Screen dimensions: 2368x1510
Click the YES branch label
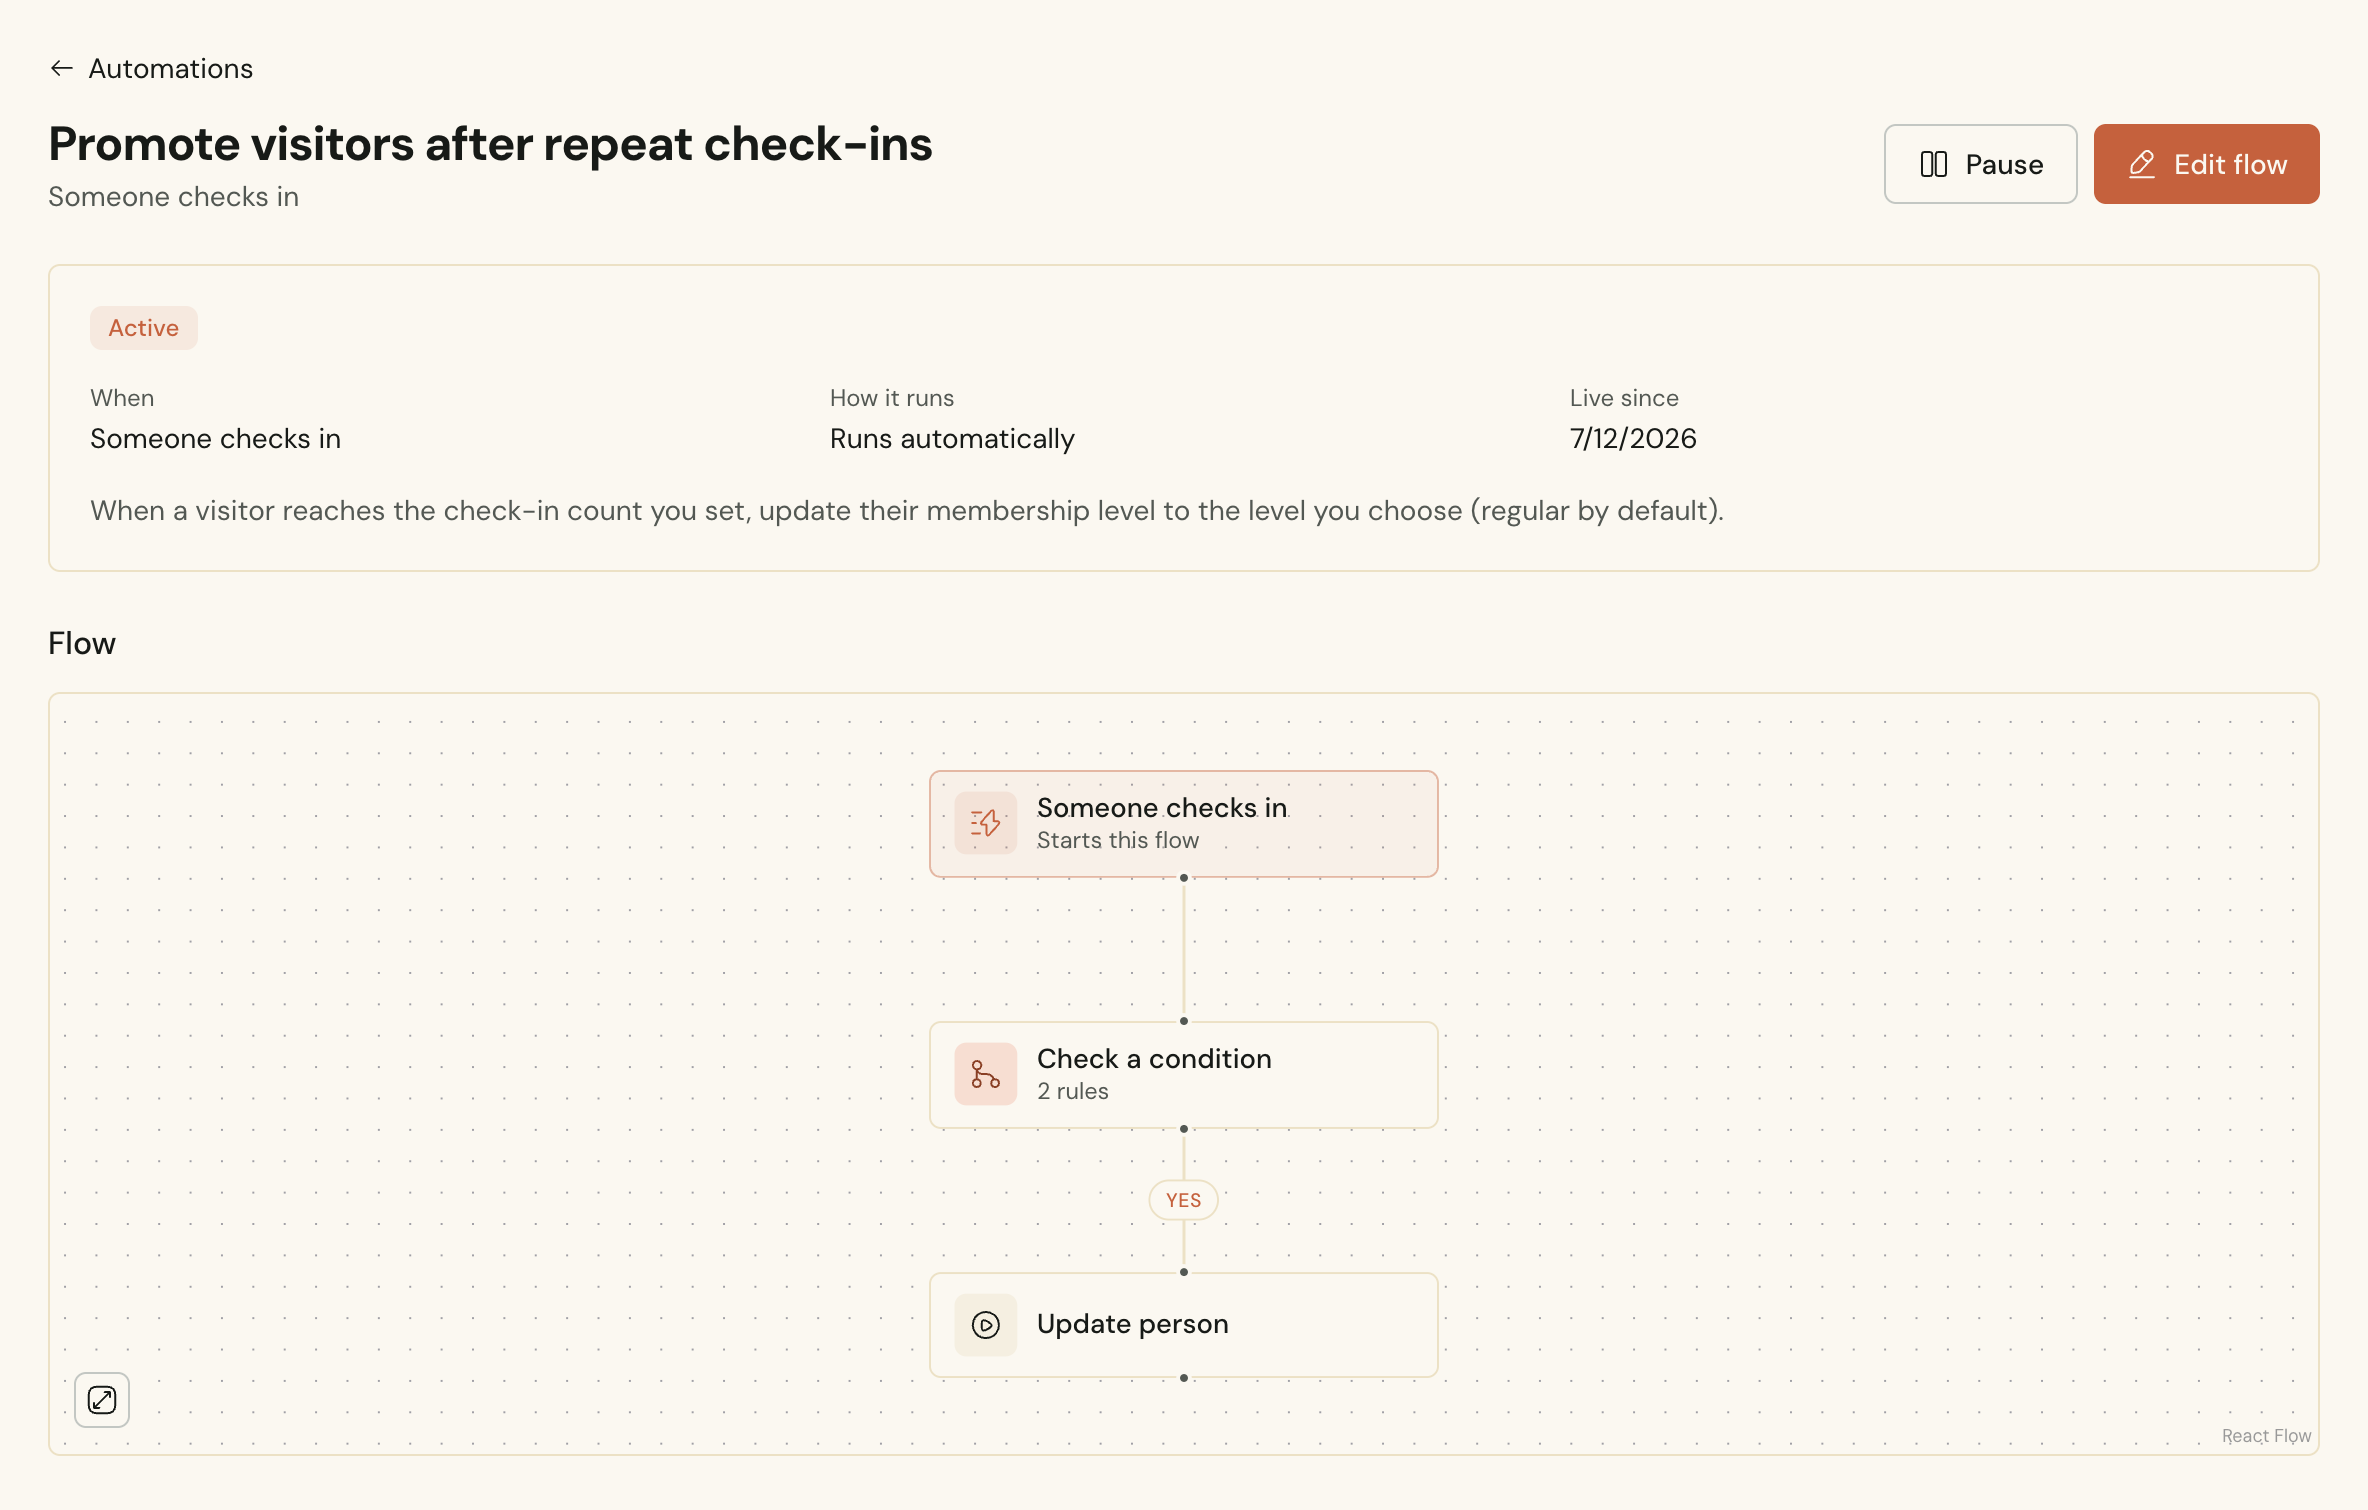[1183, 1200]
